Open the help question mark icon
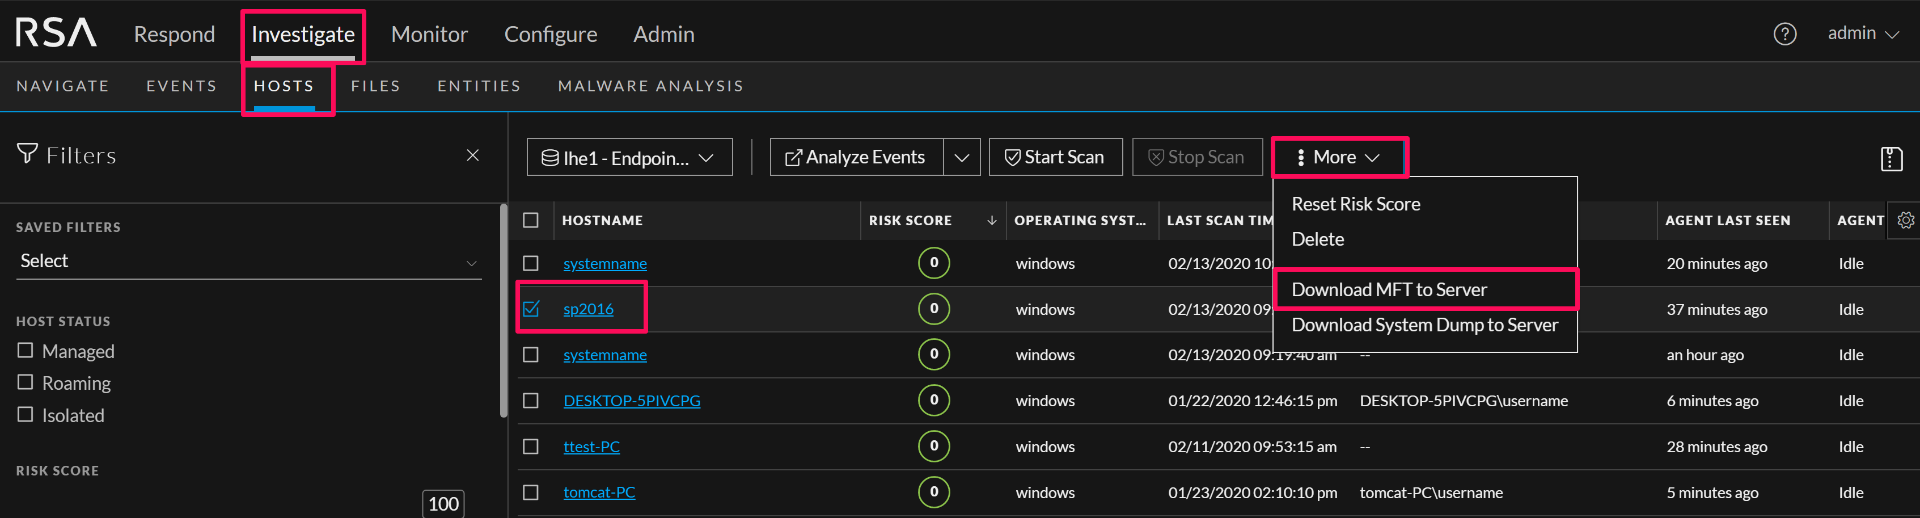Screen dimensions: 1920x518 tap(1785, 34)
